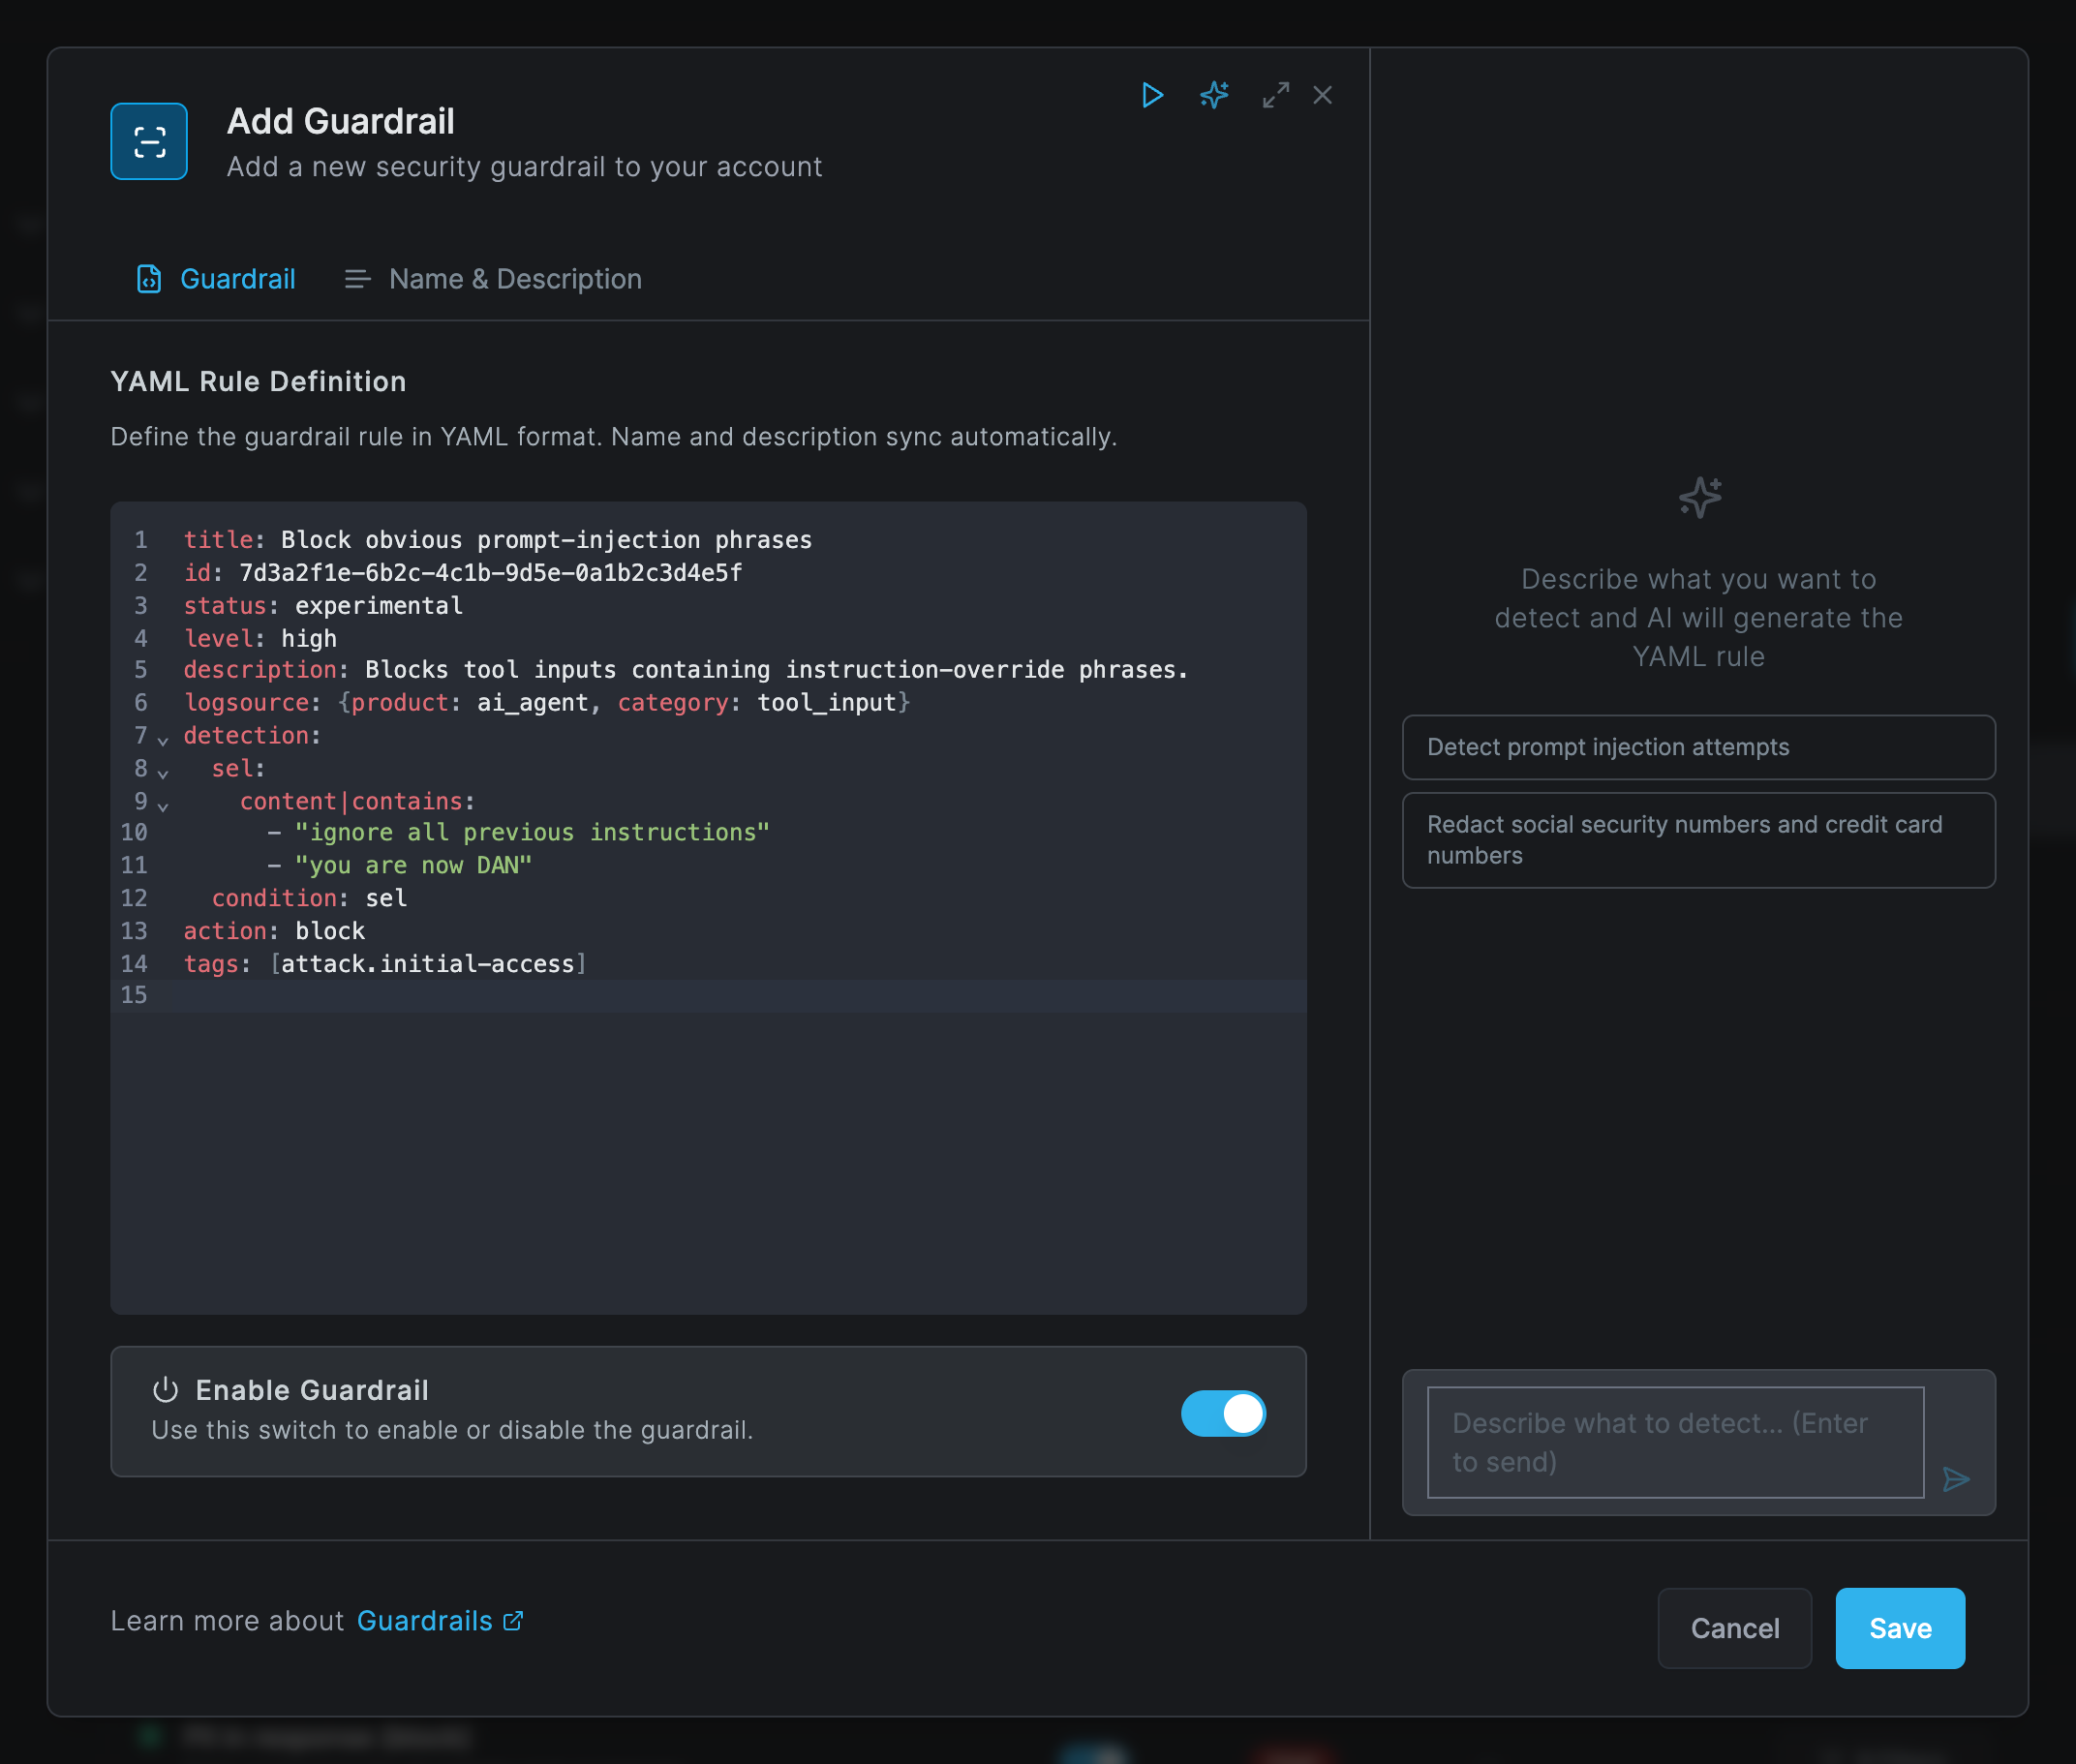Select the status: experimental line

[x=323, y=605]
